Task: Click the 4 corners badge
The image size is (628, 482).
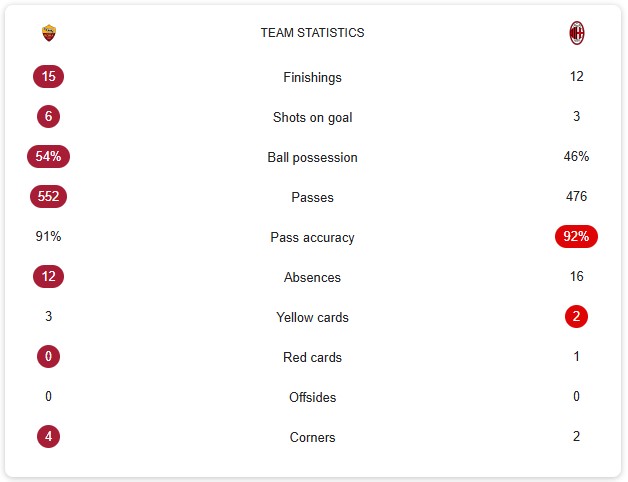Action: point(48,436)
